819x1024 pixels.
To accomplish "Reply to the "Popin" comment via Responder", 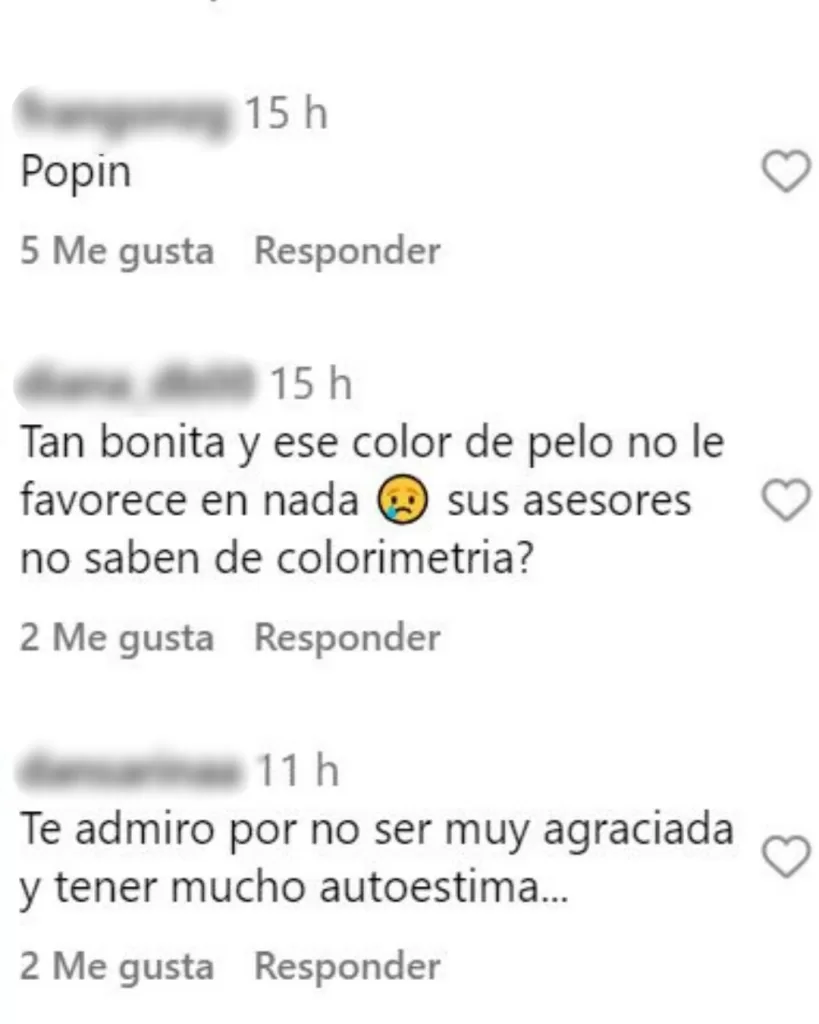I will click(347, 251).
